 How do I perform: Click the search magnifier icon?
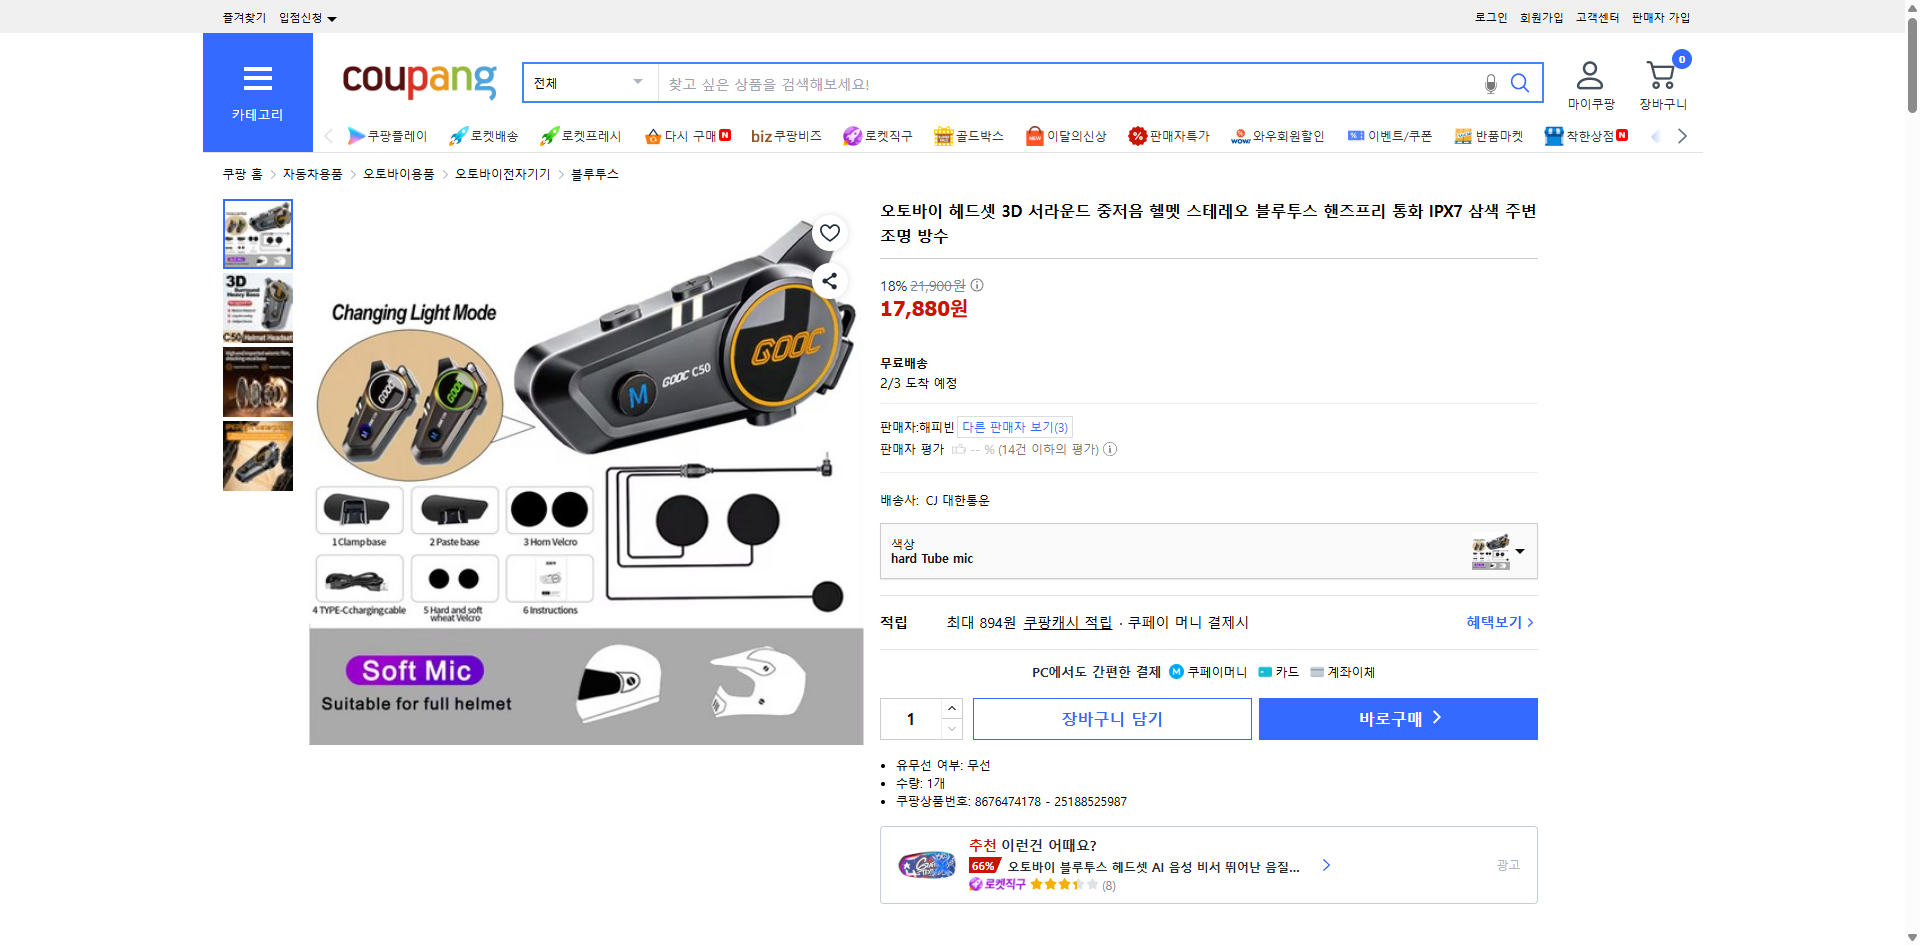pos(1519,83)
